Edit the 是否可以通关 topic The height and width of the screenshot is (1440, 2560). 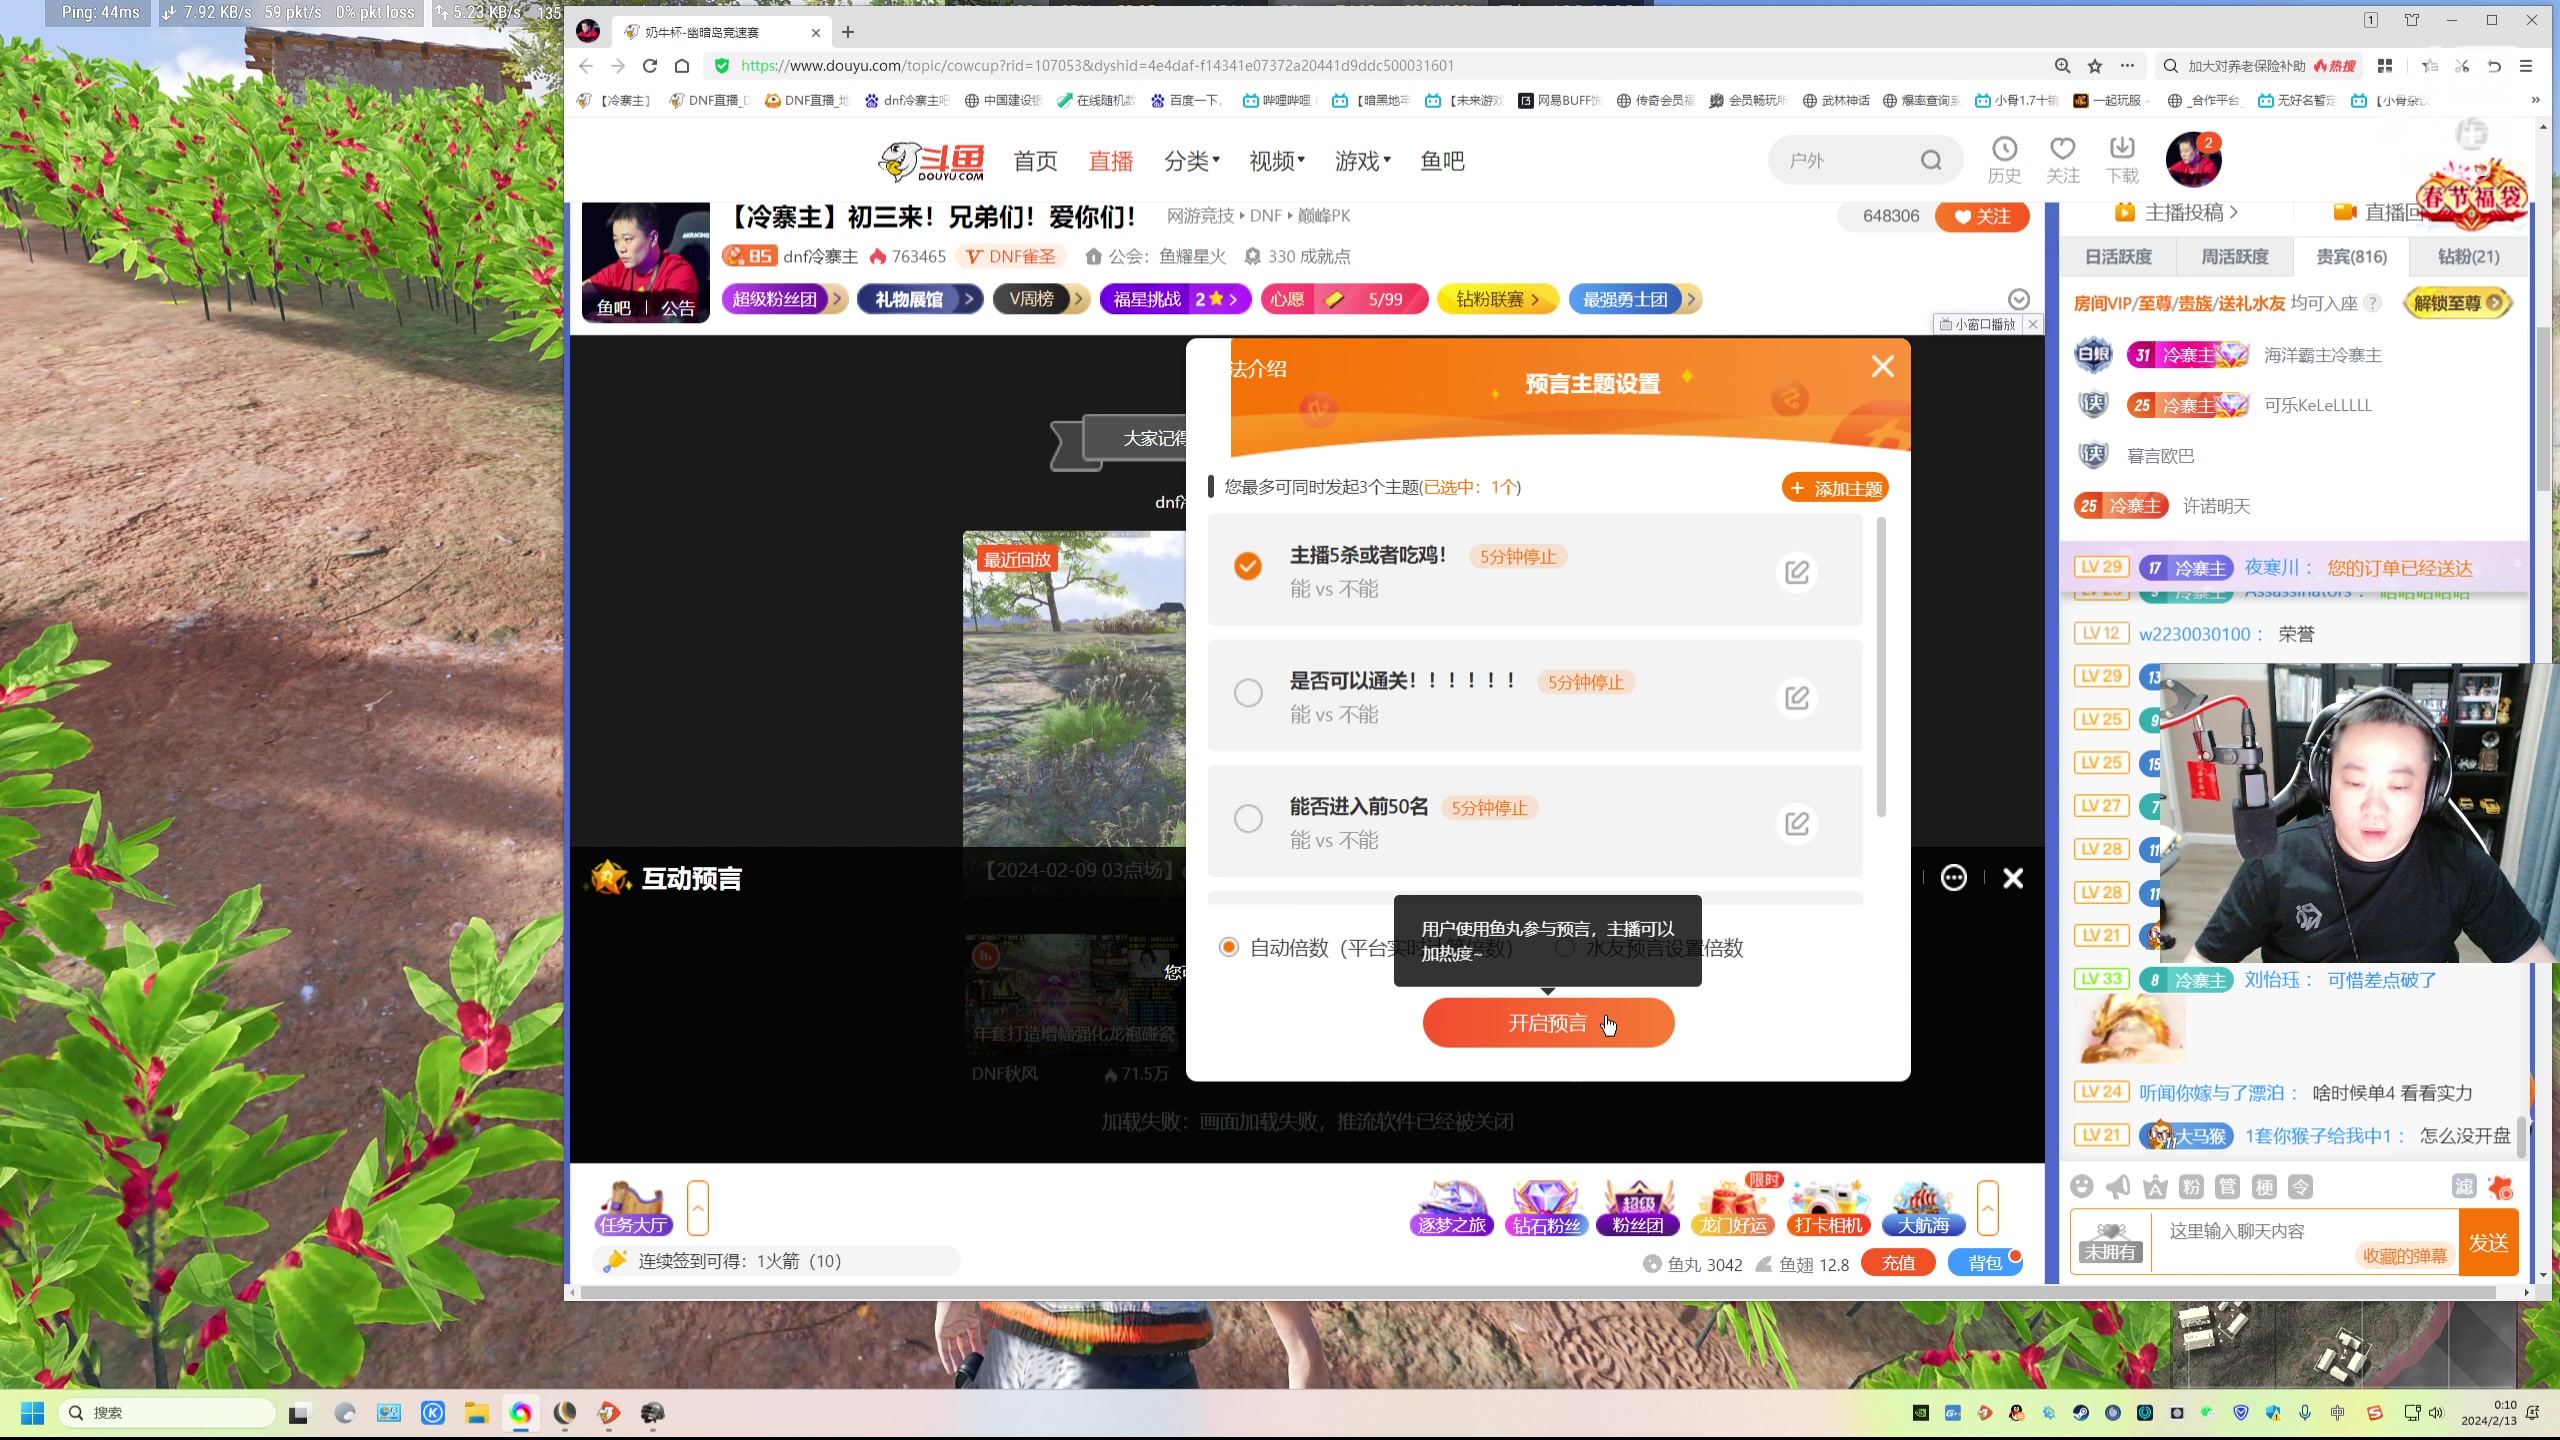(1797, 697)
